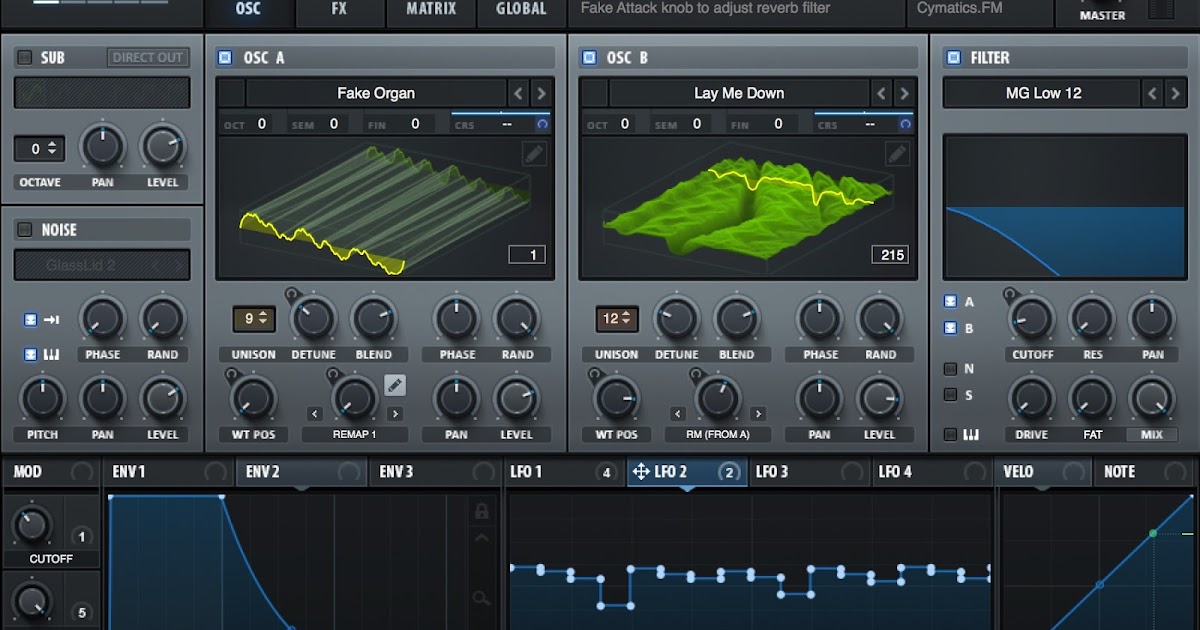The height and width of the screenshot is (630, 1200).
Task: Adjust the SUB octave stepper
Action: (x=40, y=149)
